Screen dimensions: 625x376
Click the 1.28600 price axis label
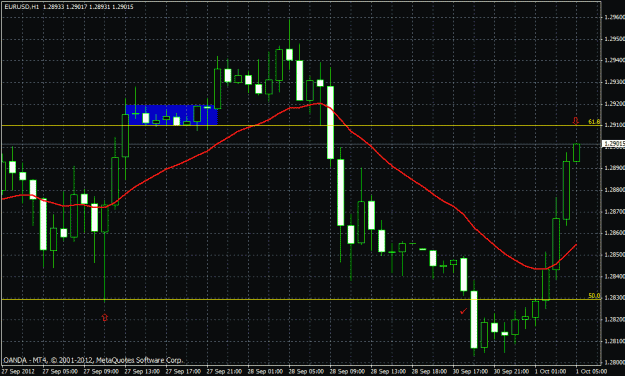[614, 233]
